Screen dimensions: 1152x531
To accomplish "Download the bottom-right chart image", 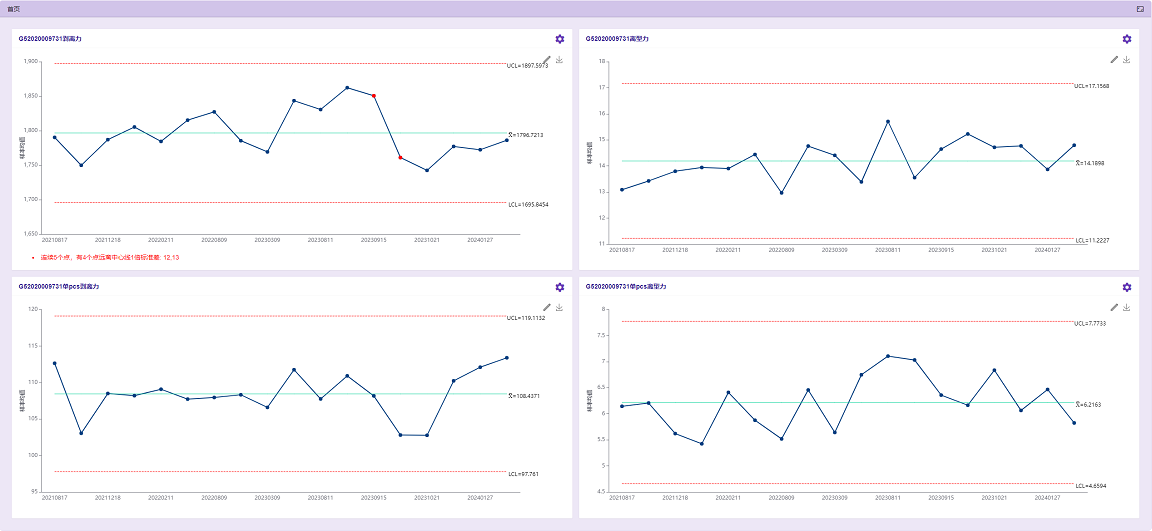I will pos(1127,308).
